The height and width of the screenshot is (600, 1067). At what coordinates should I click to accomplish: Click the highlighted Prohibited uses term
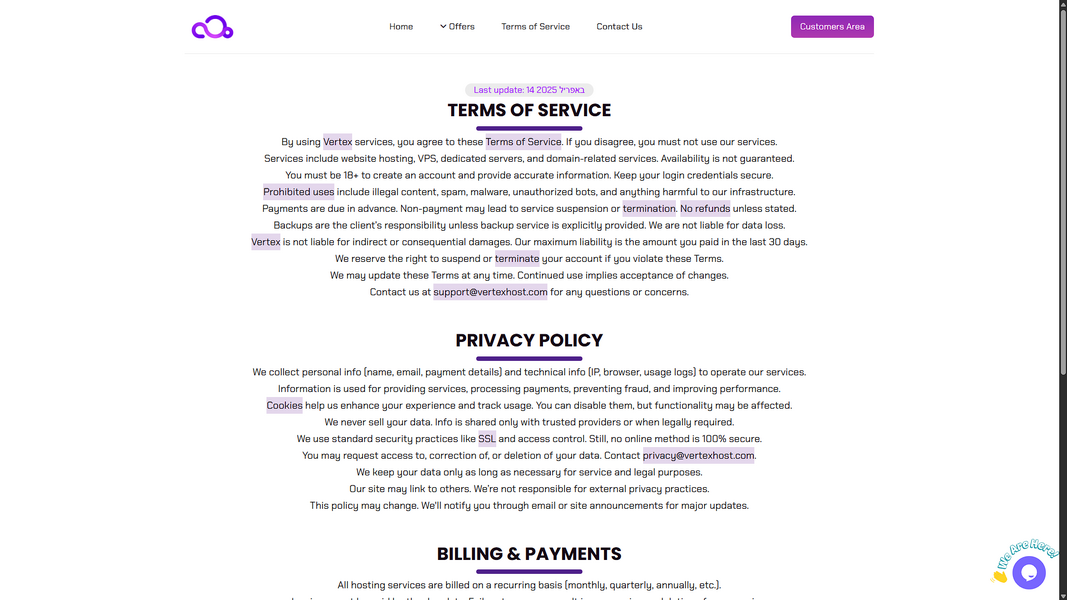click(x=299, y=192)
